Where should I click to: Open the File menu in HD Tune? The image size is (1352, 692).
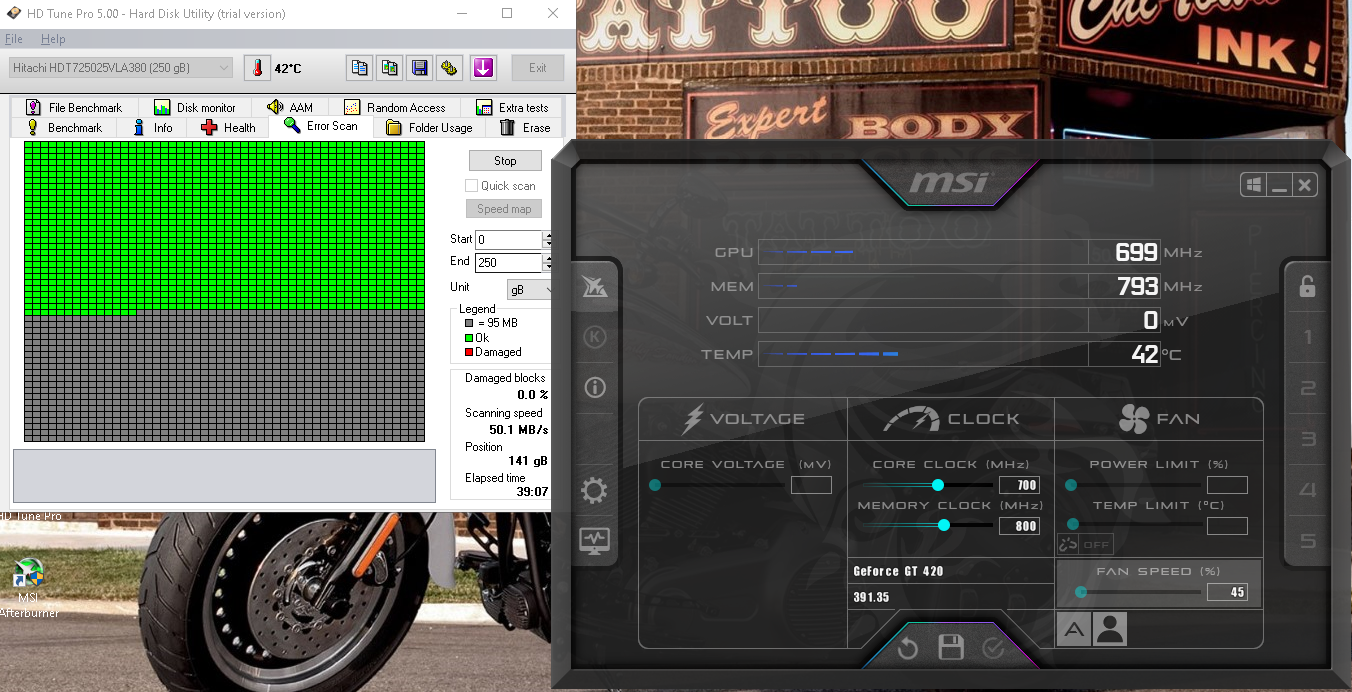14,39
